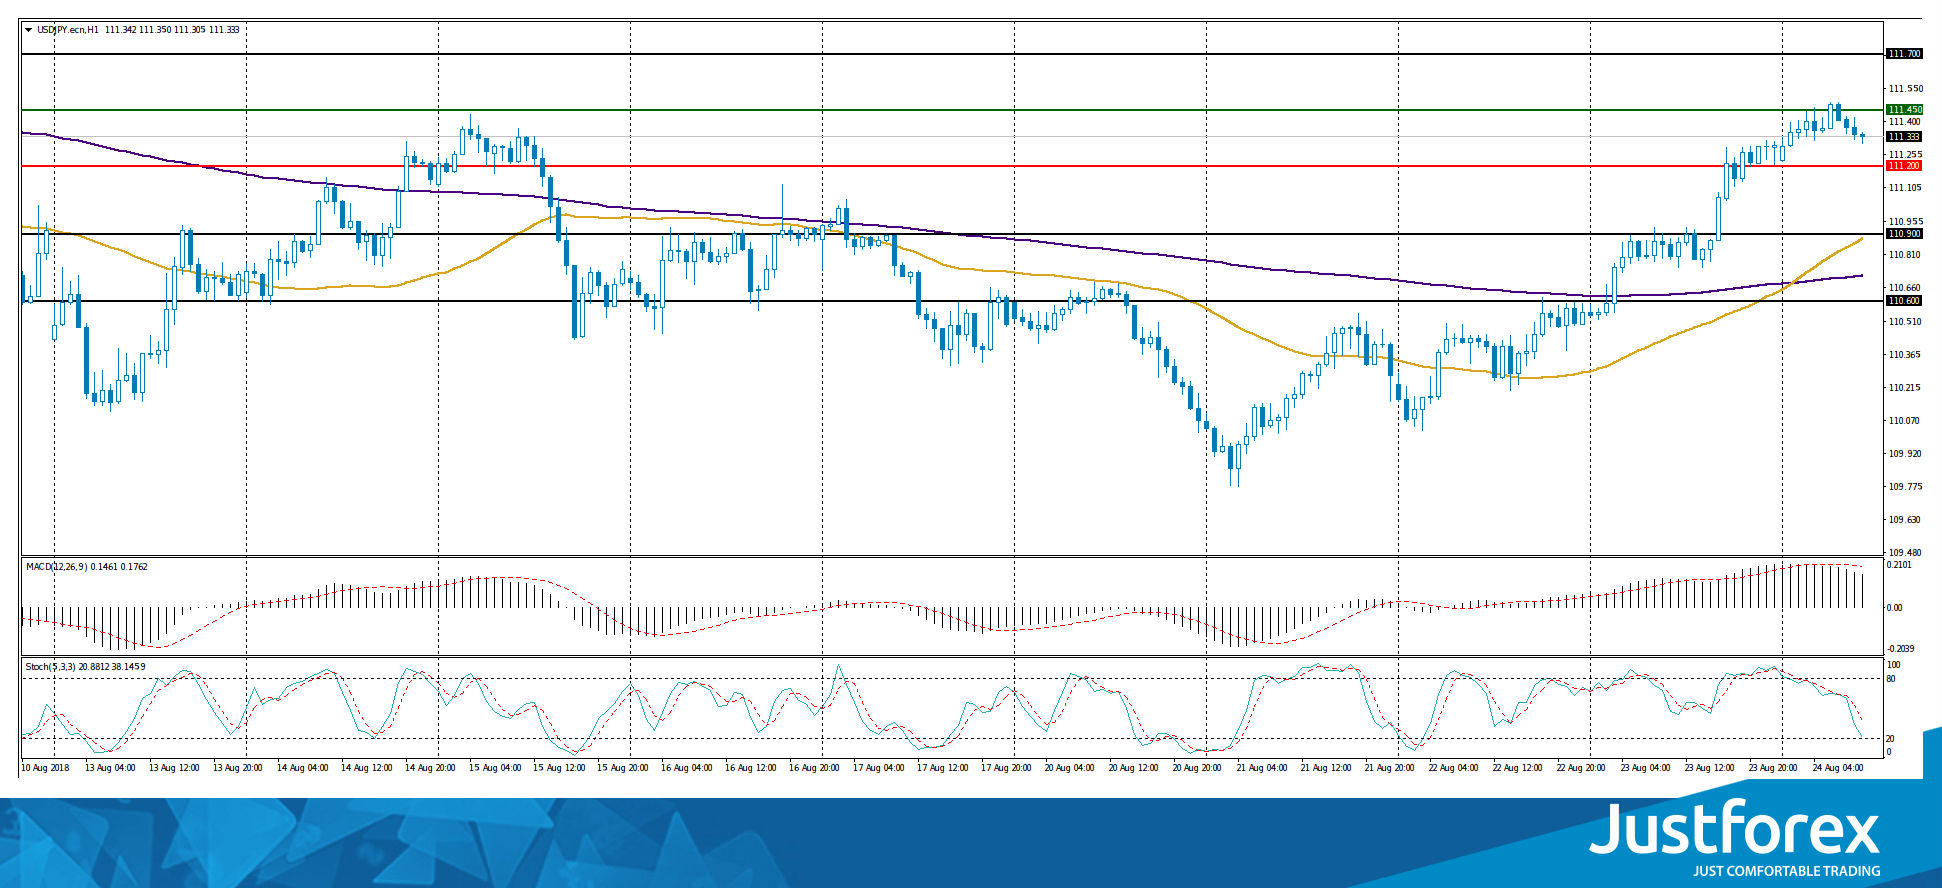Click the 15 Aug 20:00 time label
The image size is (1942, 888).
(622, 768)
